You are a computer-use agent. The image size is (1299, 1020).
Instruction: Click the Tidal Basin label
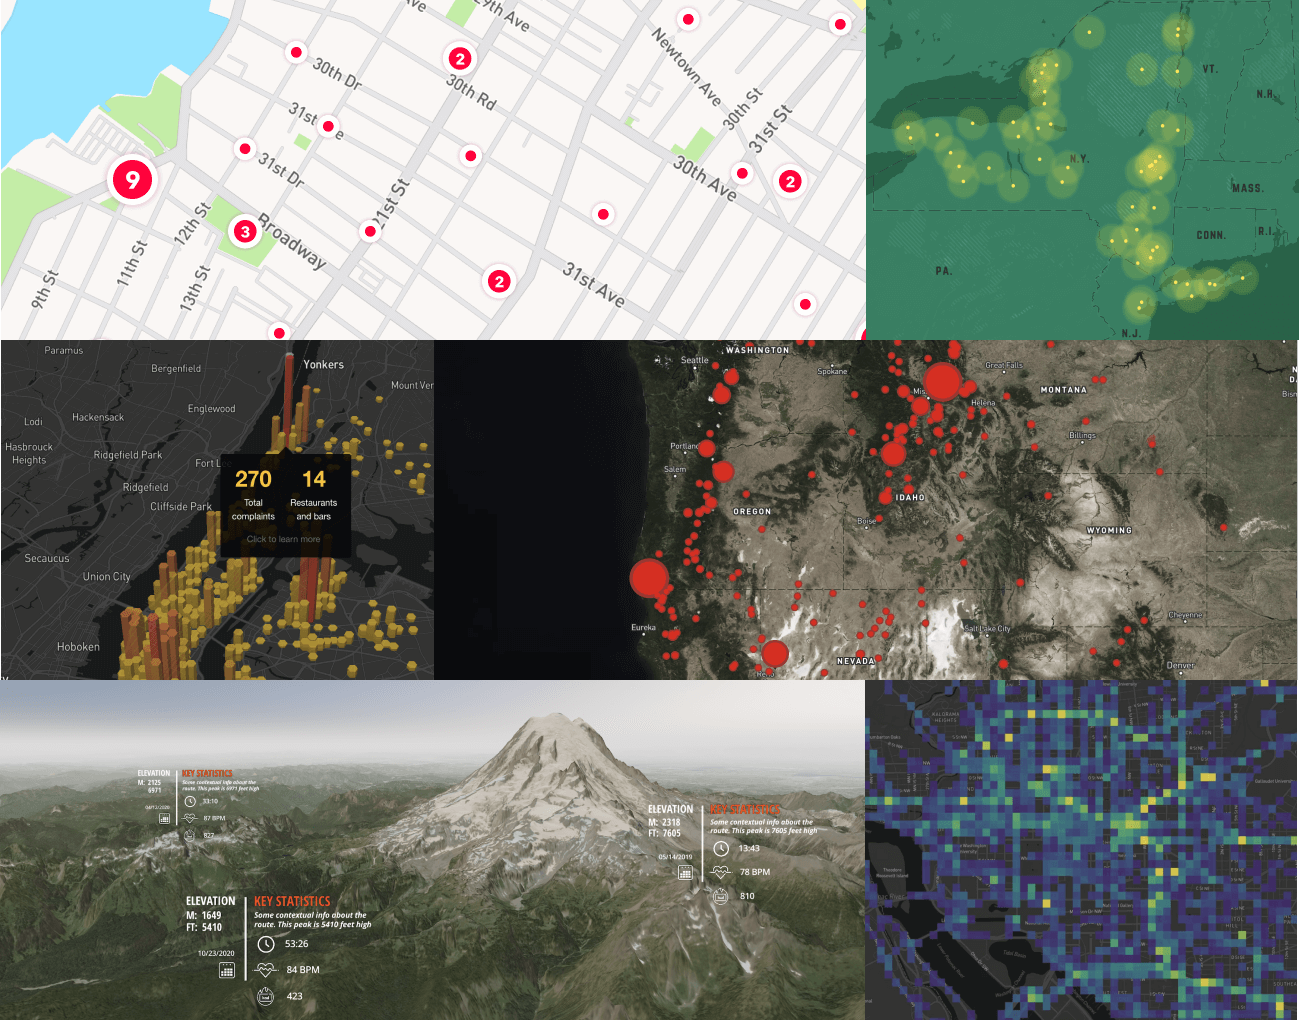(x=1014, y=954)
